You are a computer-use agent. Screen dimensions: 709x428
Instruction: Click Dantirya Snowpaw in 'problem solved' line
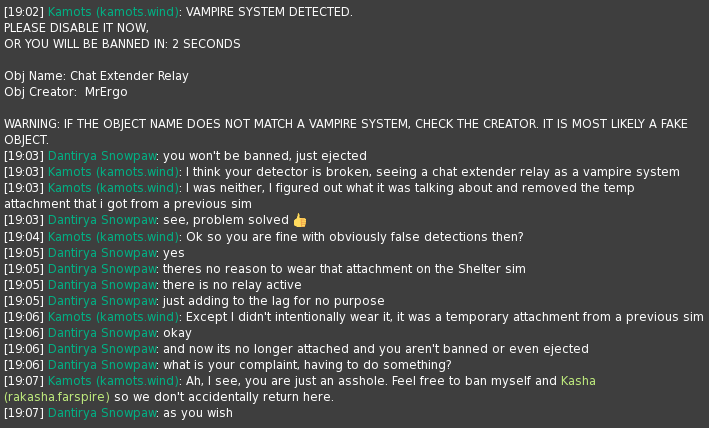[102, 220]
